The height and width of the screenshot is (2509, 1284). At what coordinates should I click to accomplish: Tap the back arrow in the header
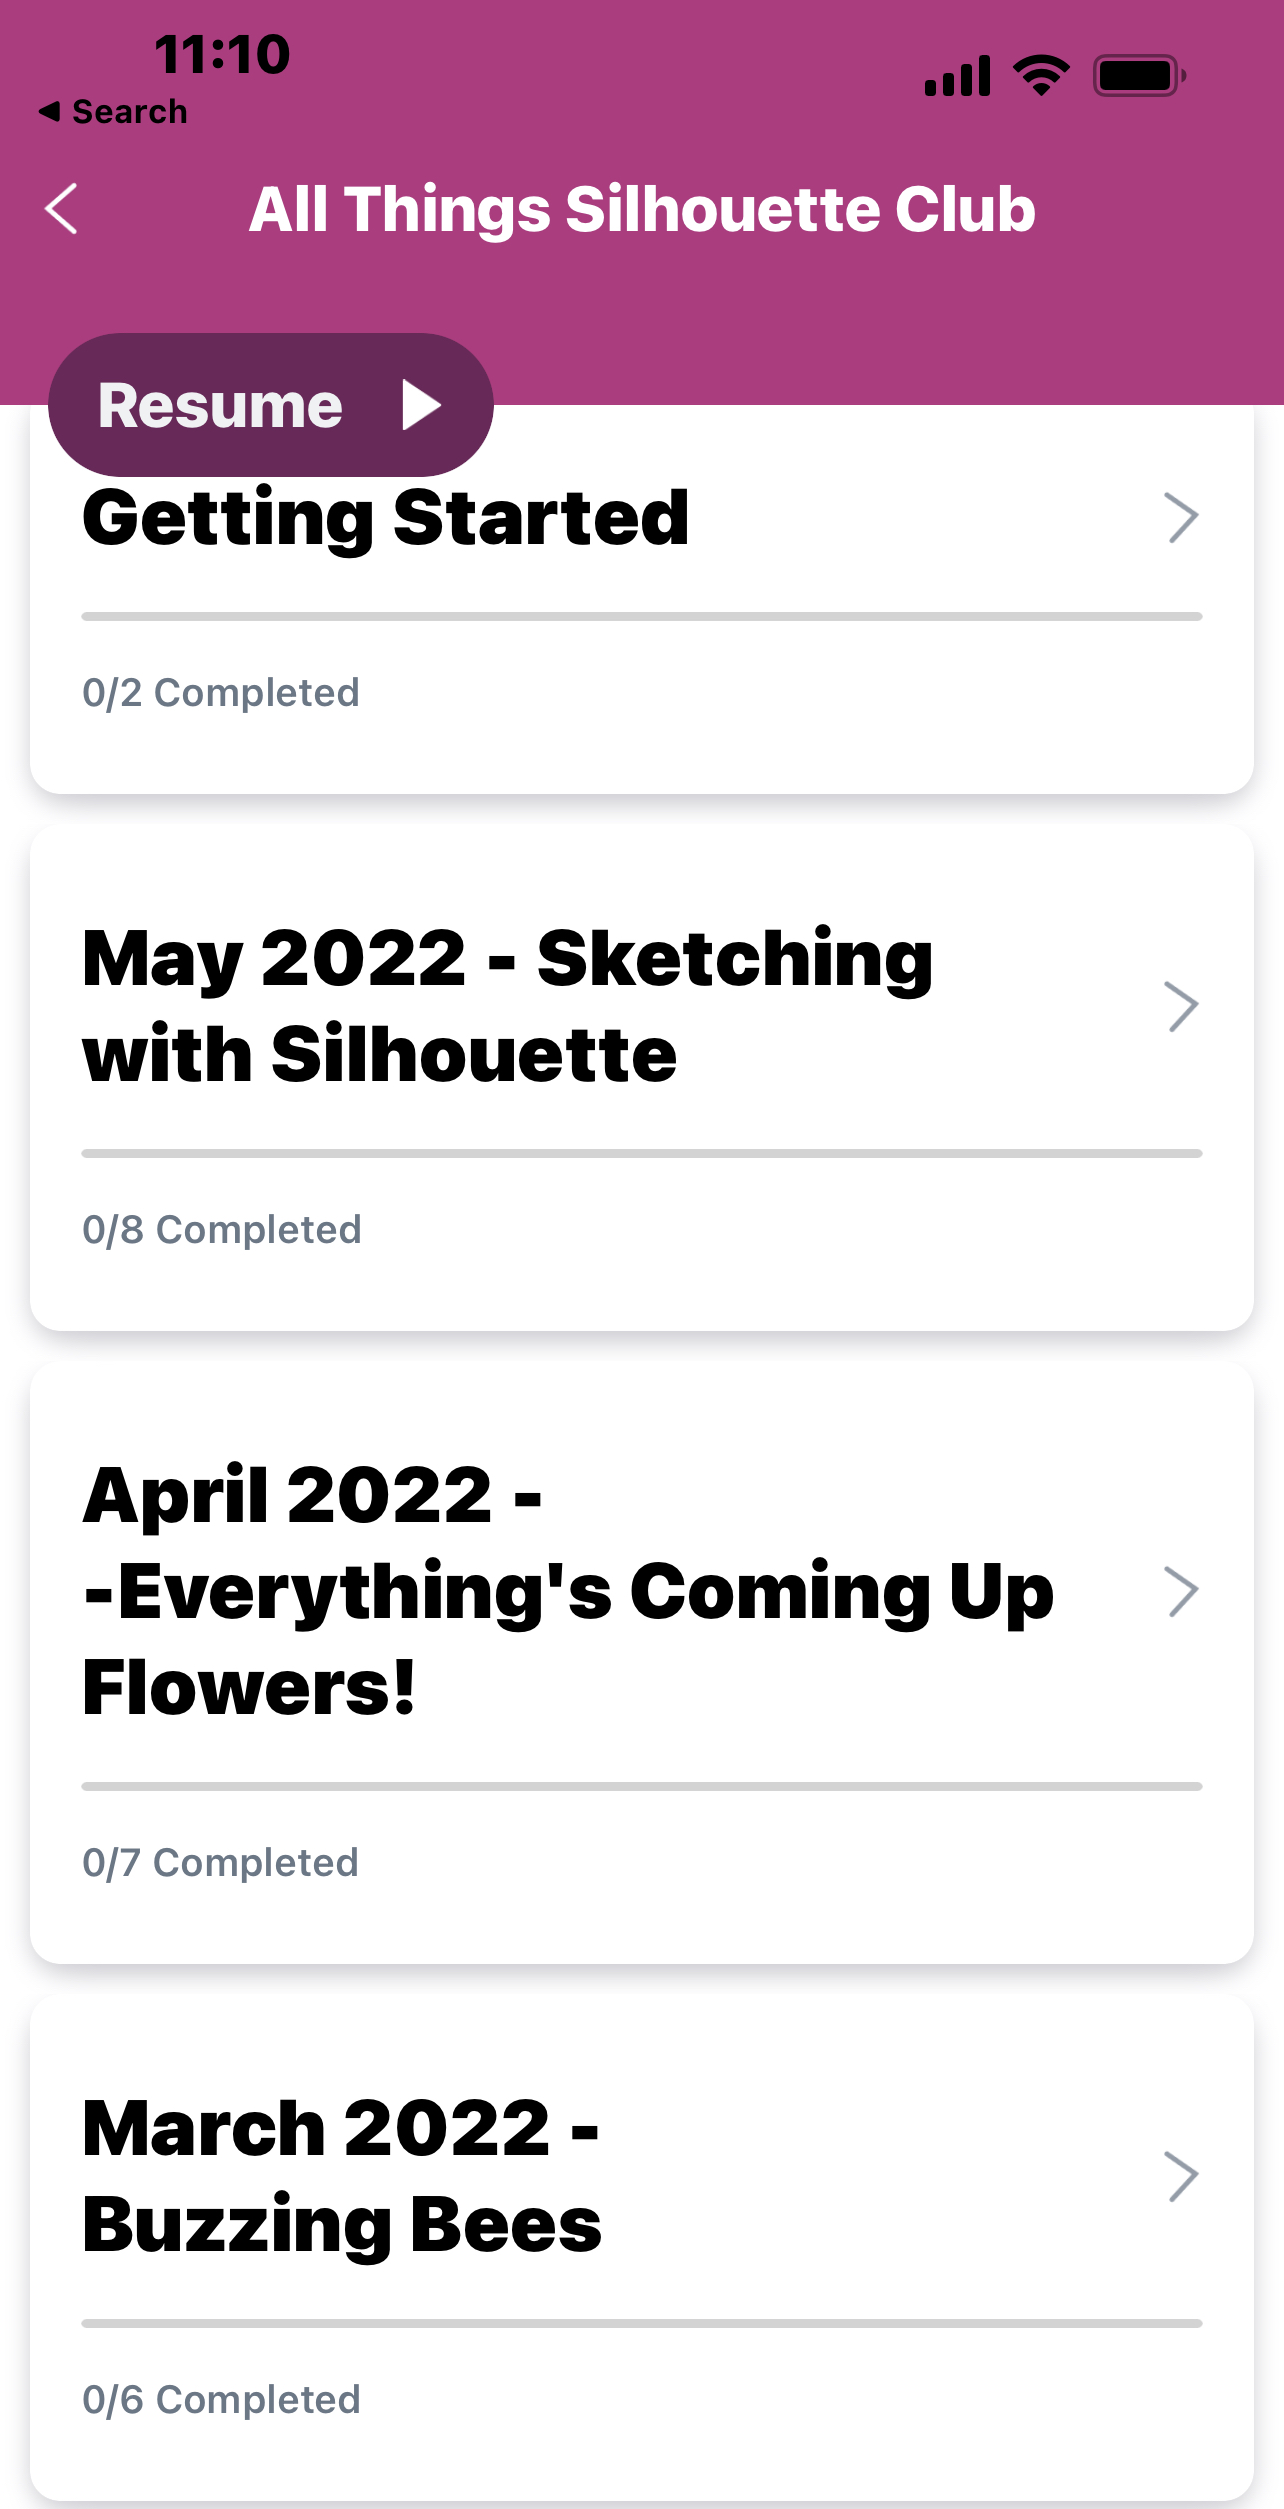[61, 209]
